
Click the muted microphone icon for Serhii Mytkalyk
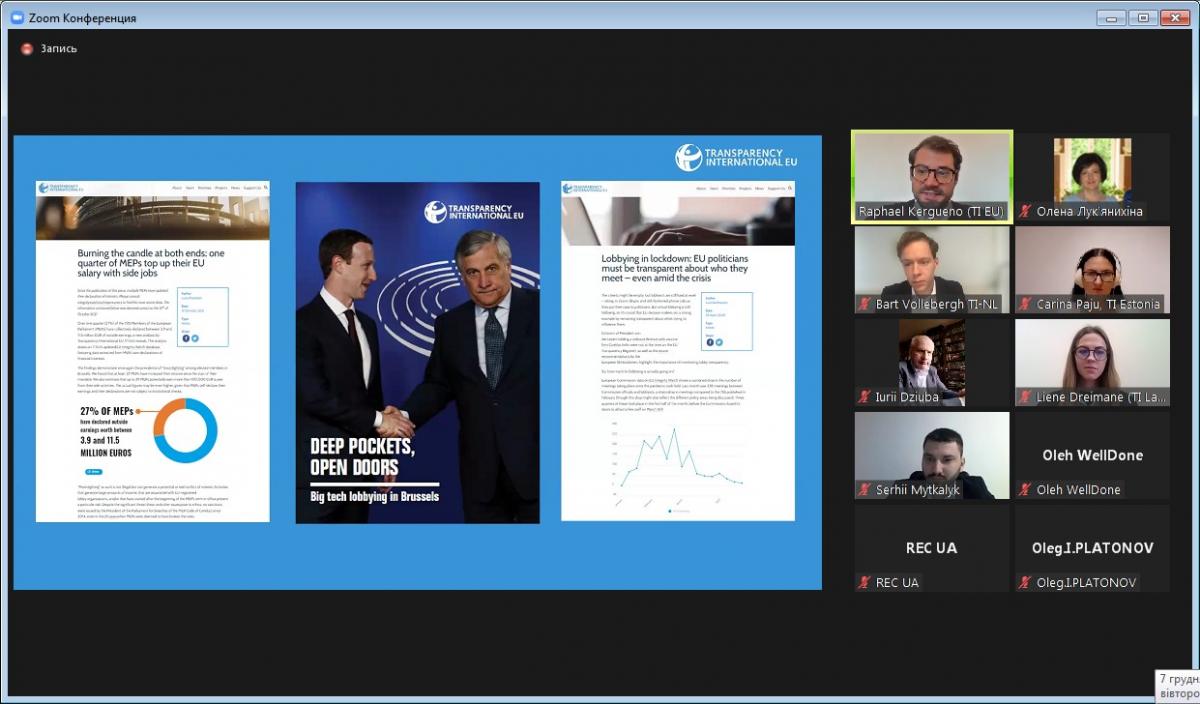click(865, 490)
